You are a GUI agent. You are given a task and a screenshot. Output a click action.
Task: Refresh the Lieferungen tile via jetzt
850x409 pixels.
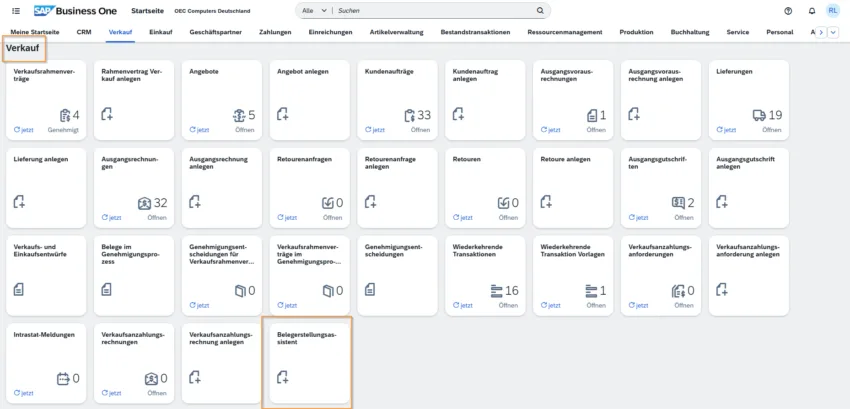point(727,130)
